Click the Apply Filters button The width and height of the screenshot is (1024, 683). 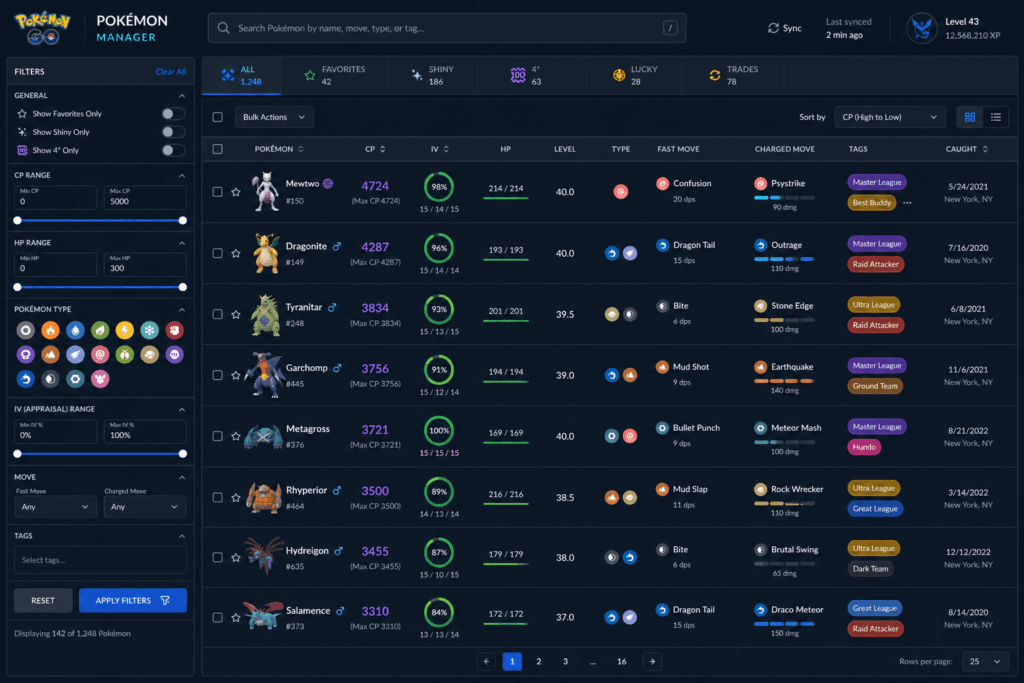coord(133,601)
